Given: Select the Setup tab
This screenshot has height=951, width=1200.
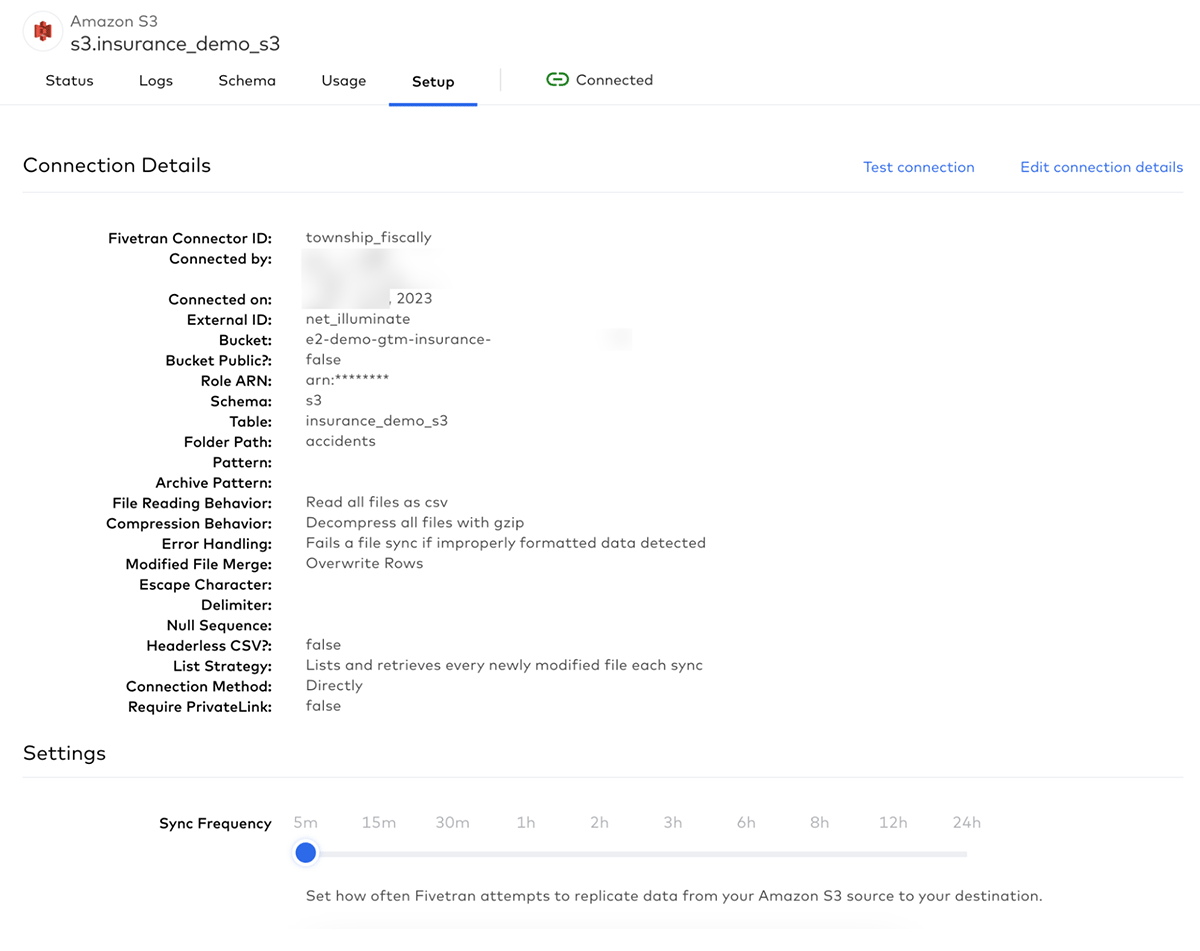Looking at the screenshot, I should coord(432,81).
